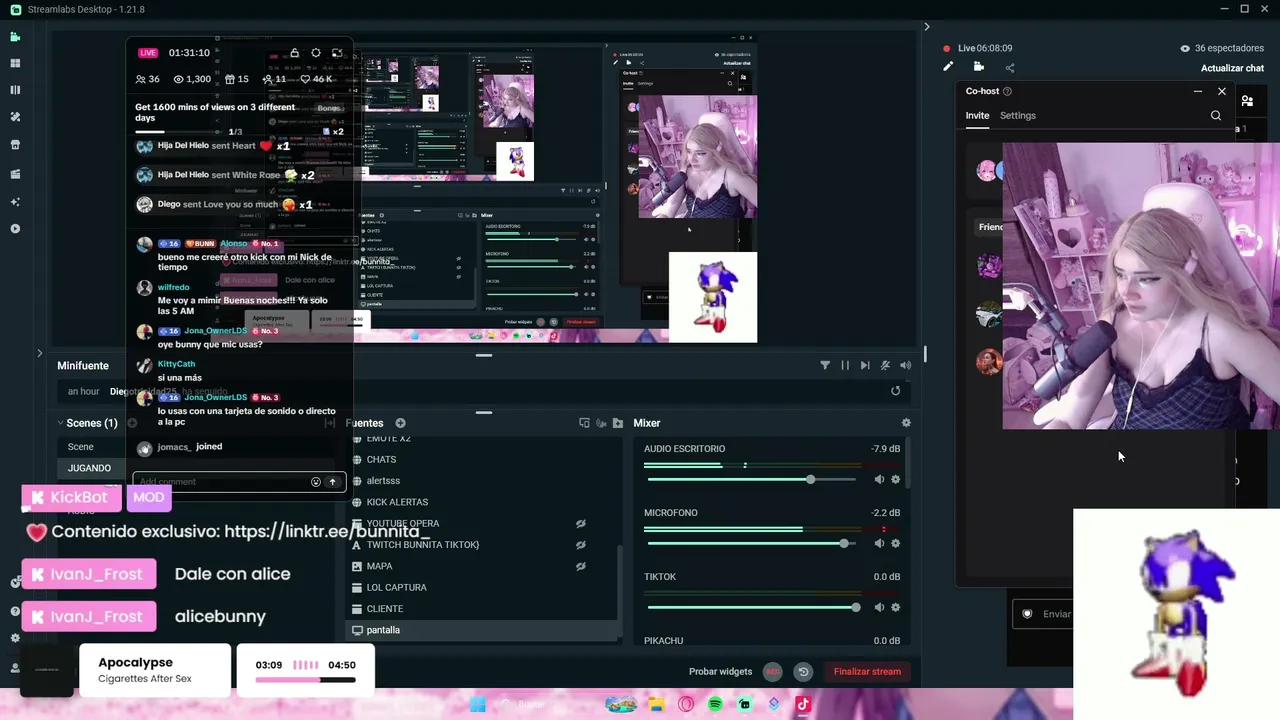Open Streamlabs settings gear in the sidebar
This screenshot has width=1280, height=720.
15,638
